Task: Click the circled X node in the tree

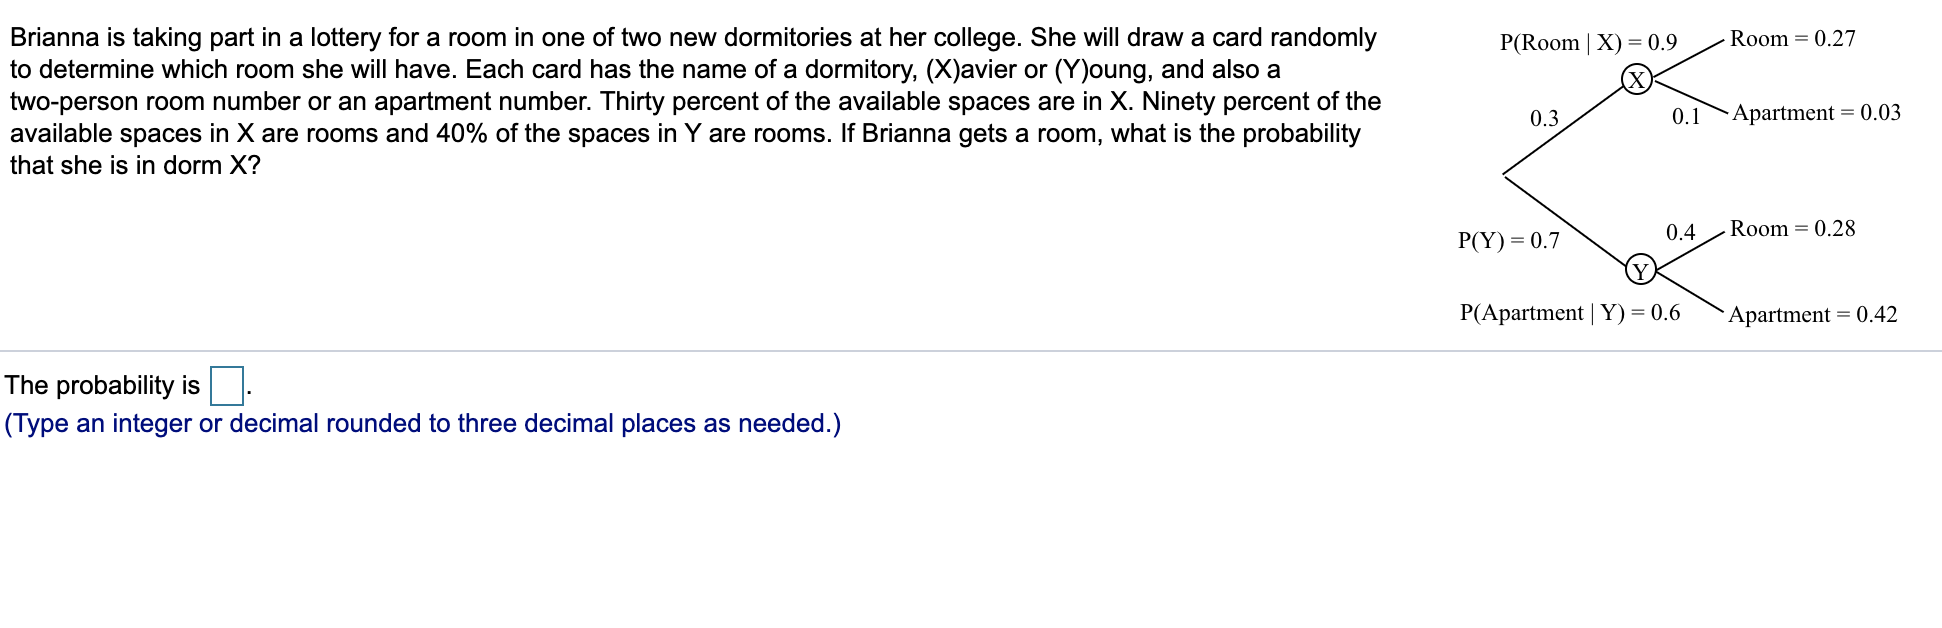Action: click(1636, 80)
